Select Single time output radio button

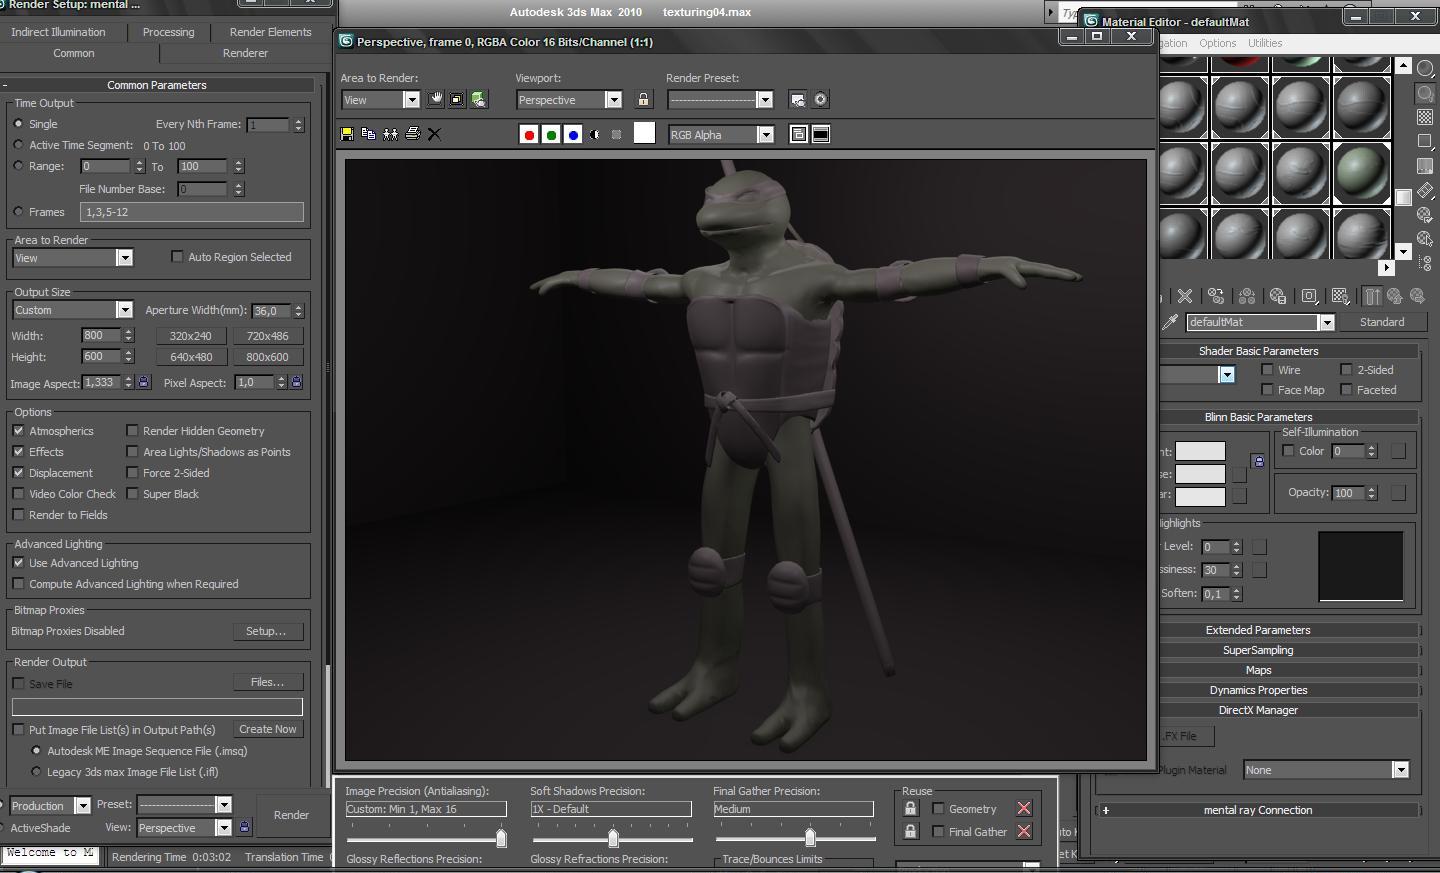18,124
